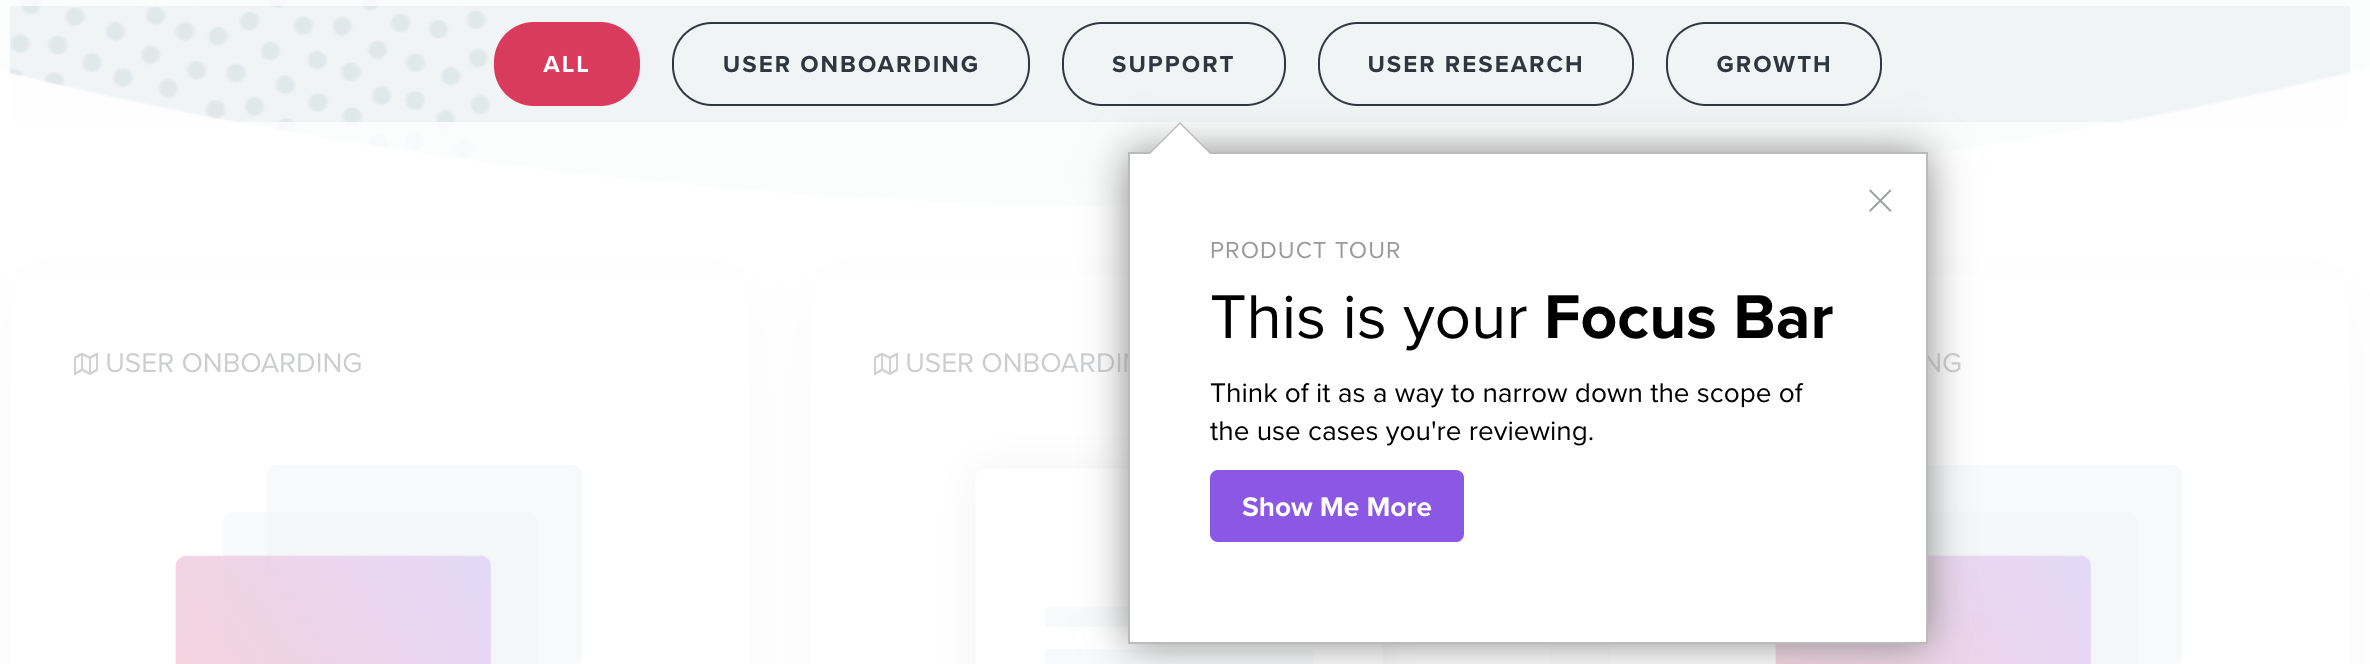Select the ALL filter pill

(566, 64)
